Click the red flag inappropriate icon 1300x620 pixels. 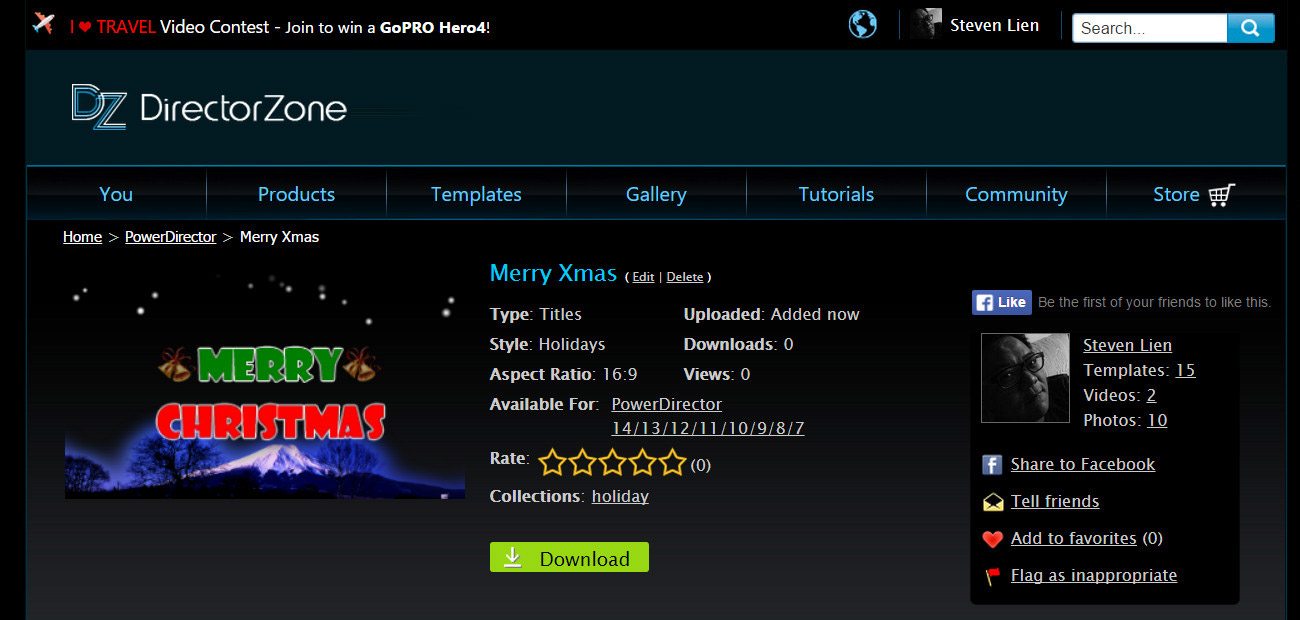(x=992, y=576)
